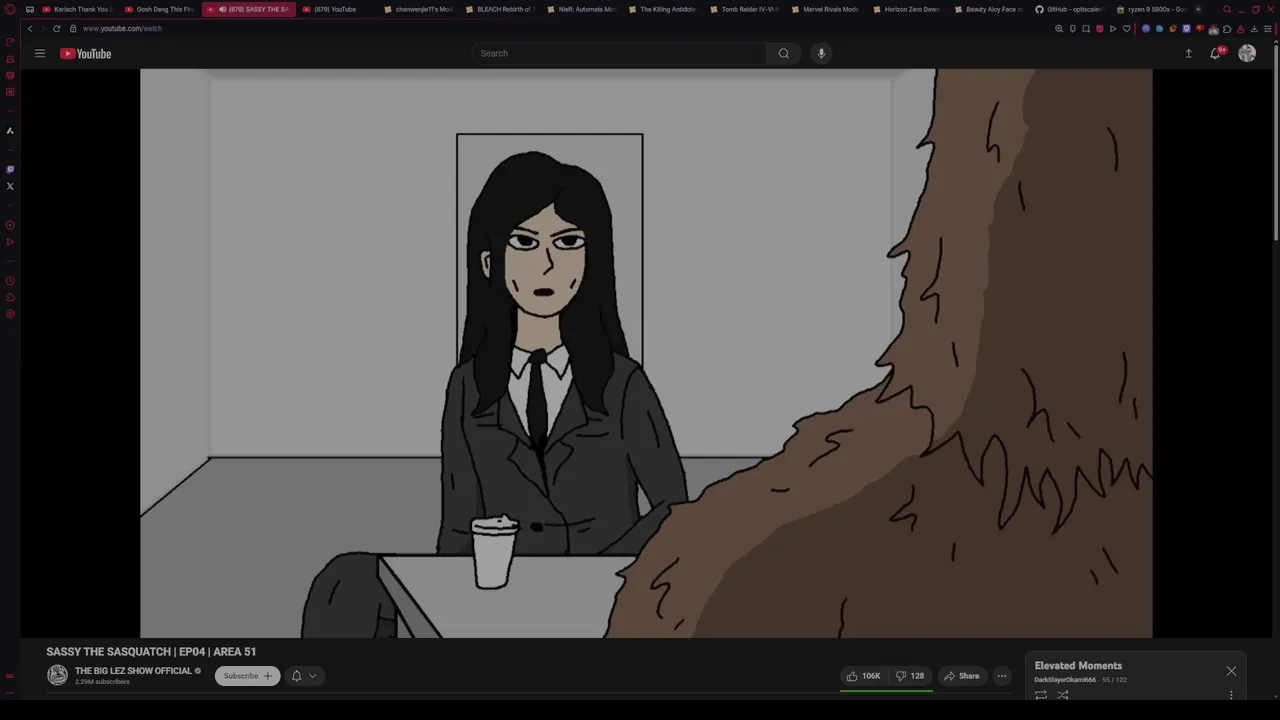The image size is (1280, 720).
Task: Toggle playlist loop in Elevated Moments
Action: pyautogui.click(x=1041, y=695)
